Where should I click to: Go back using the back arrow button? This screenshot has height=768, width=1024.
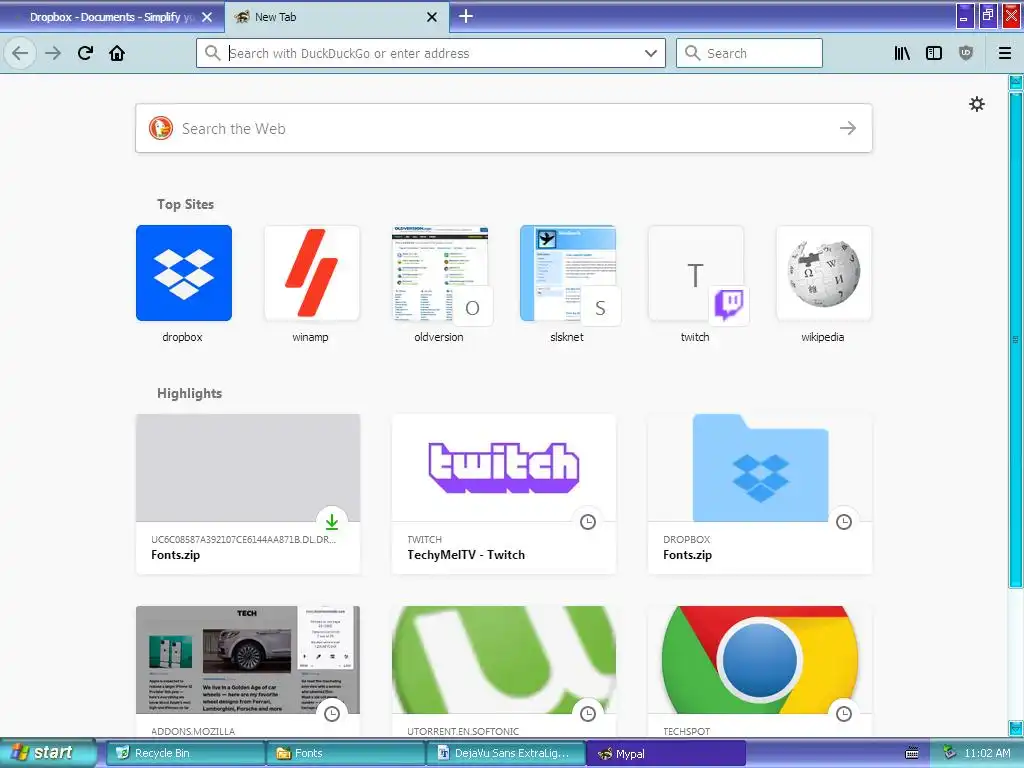20,53
